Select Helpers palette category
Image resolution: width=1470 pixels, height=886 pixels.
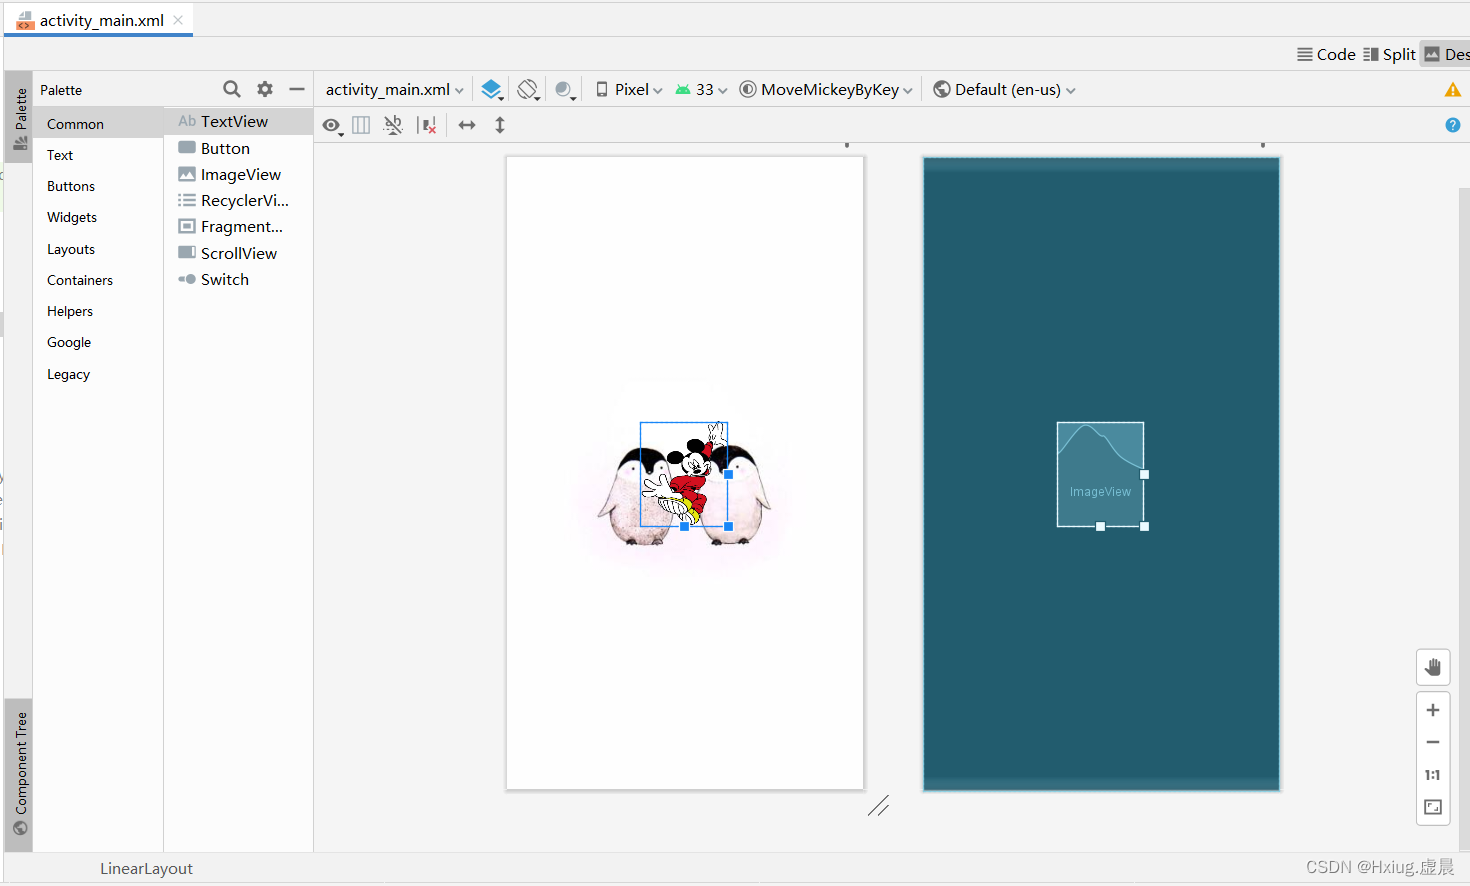[98, 311]
